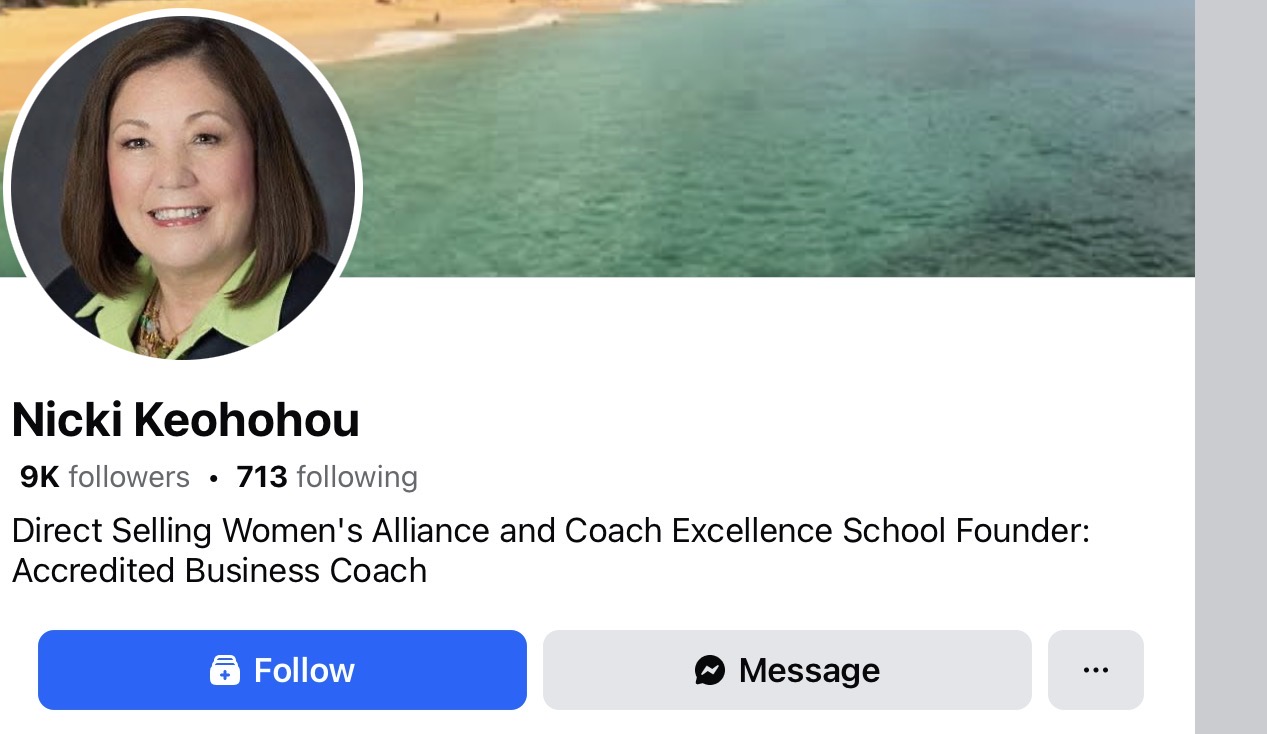Click the blue Follow button
1267x734 pixels.
point(282,670)
